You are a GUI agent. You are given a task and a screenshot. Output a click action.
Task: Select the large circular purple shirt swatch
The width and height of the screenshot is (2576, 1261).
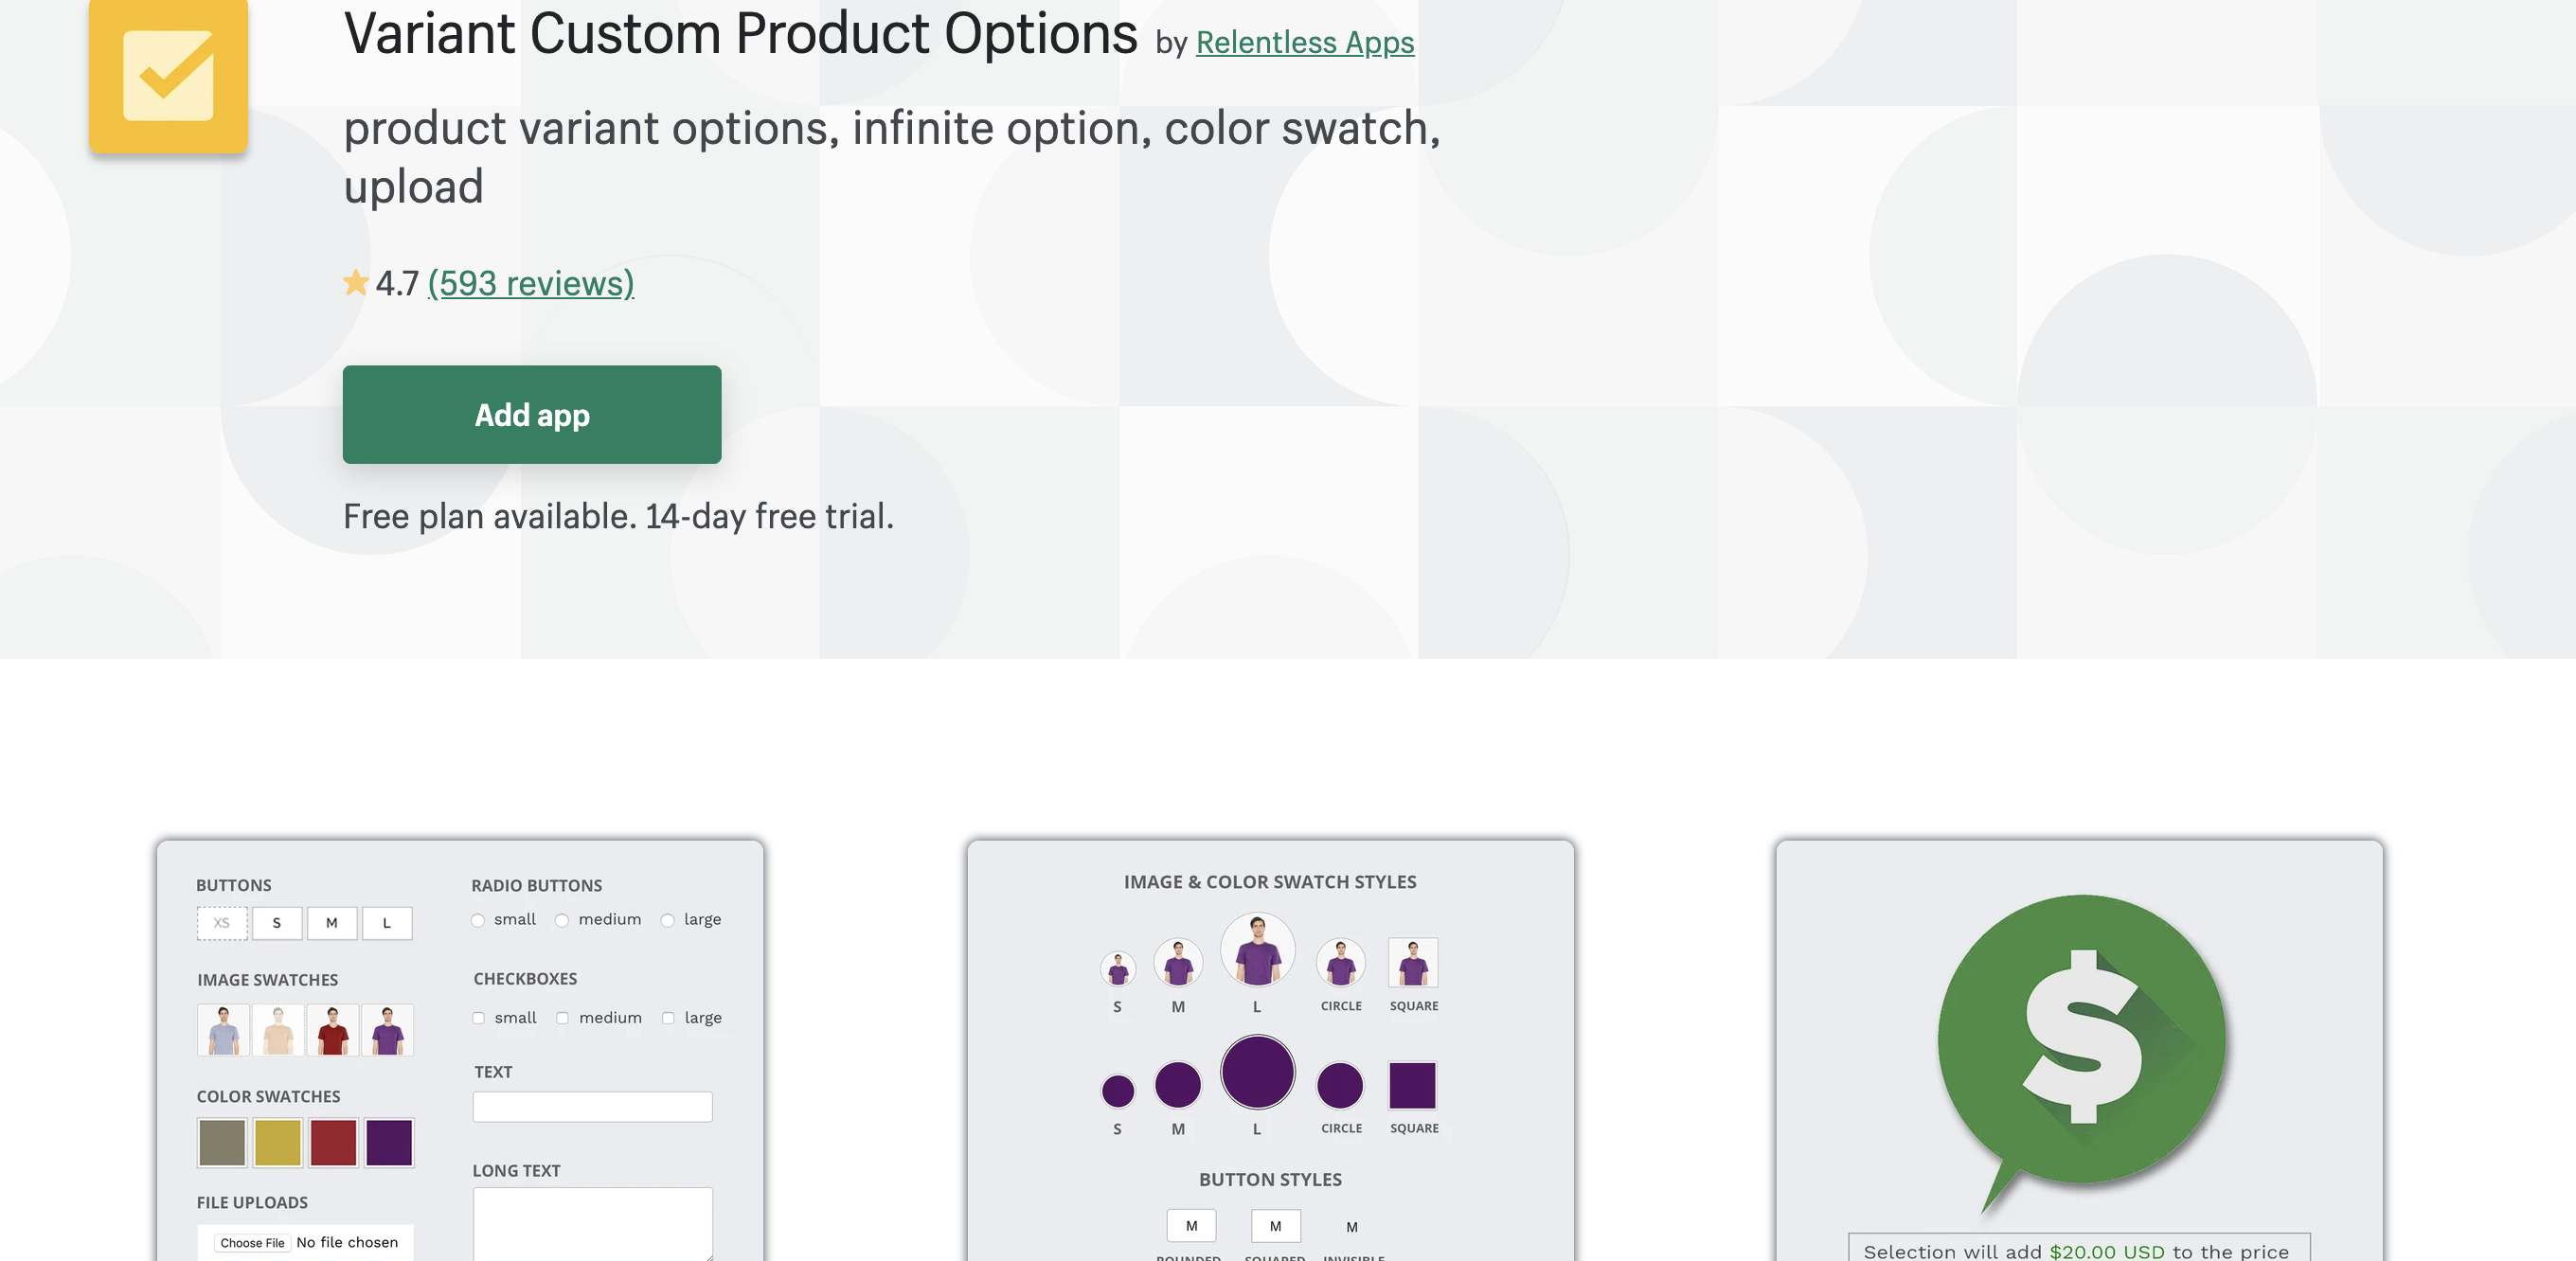pyautogui.click(x=1257, y=950)
